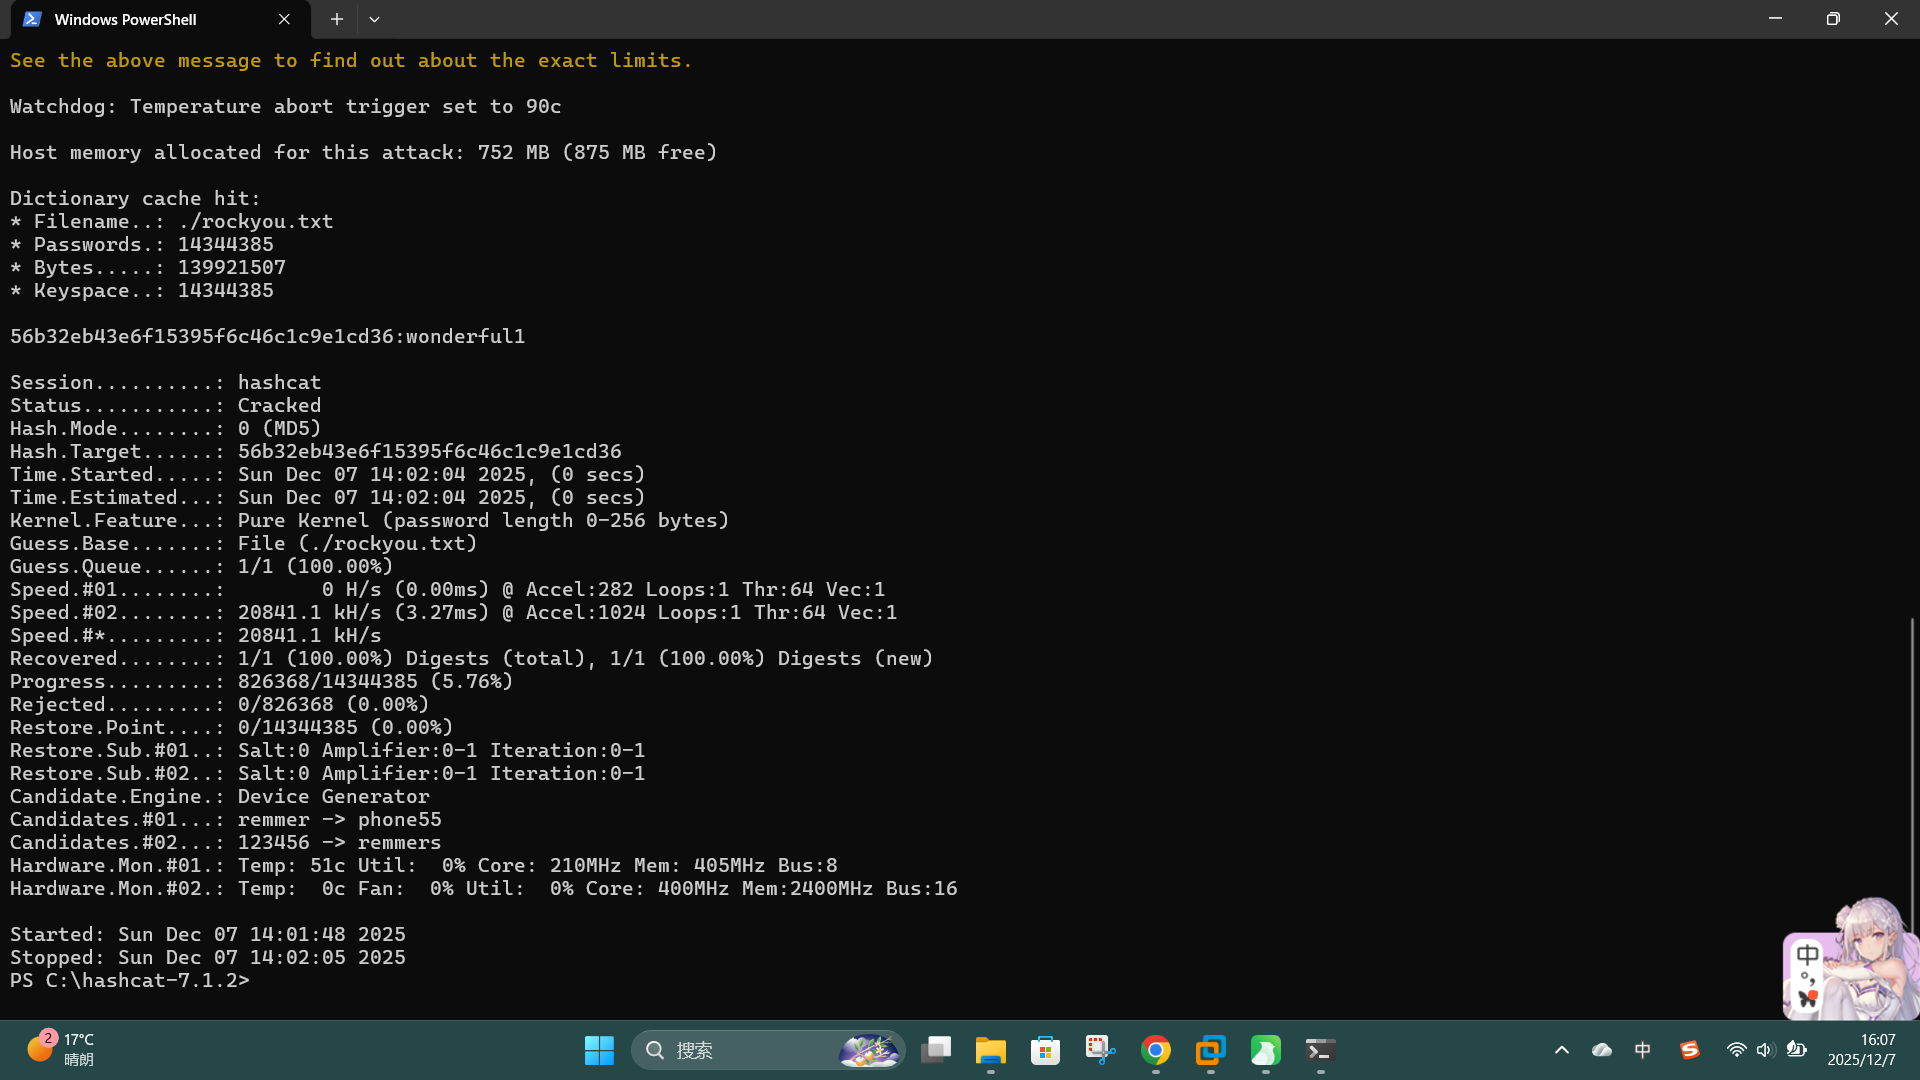The width and height of the screenshot is (1920, 1080).
Task: Open a new PowerShell tab
Action: [x=337, y=19]
